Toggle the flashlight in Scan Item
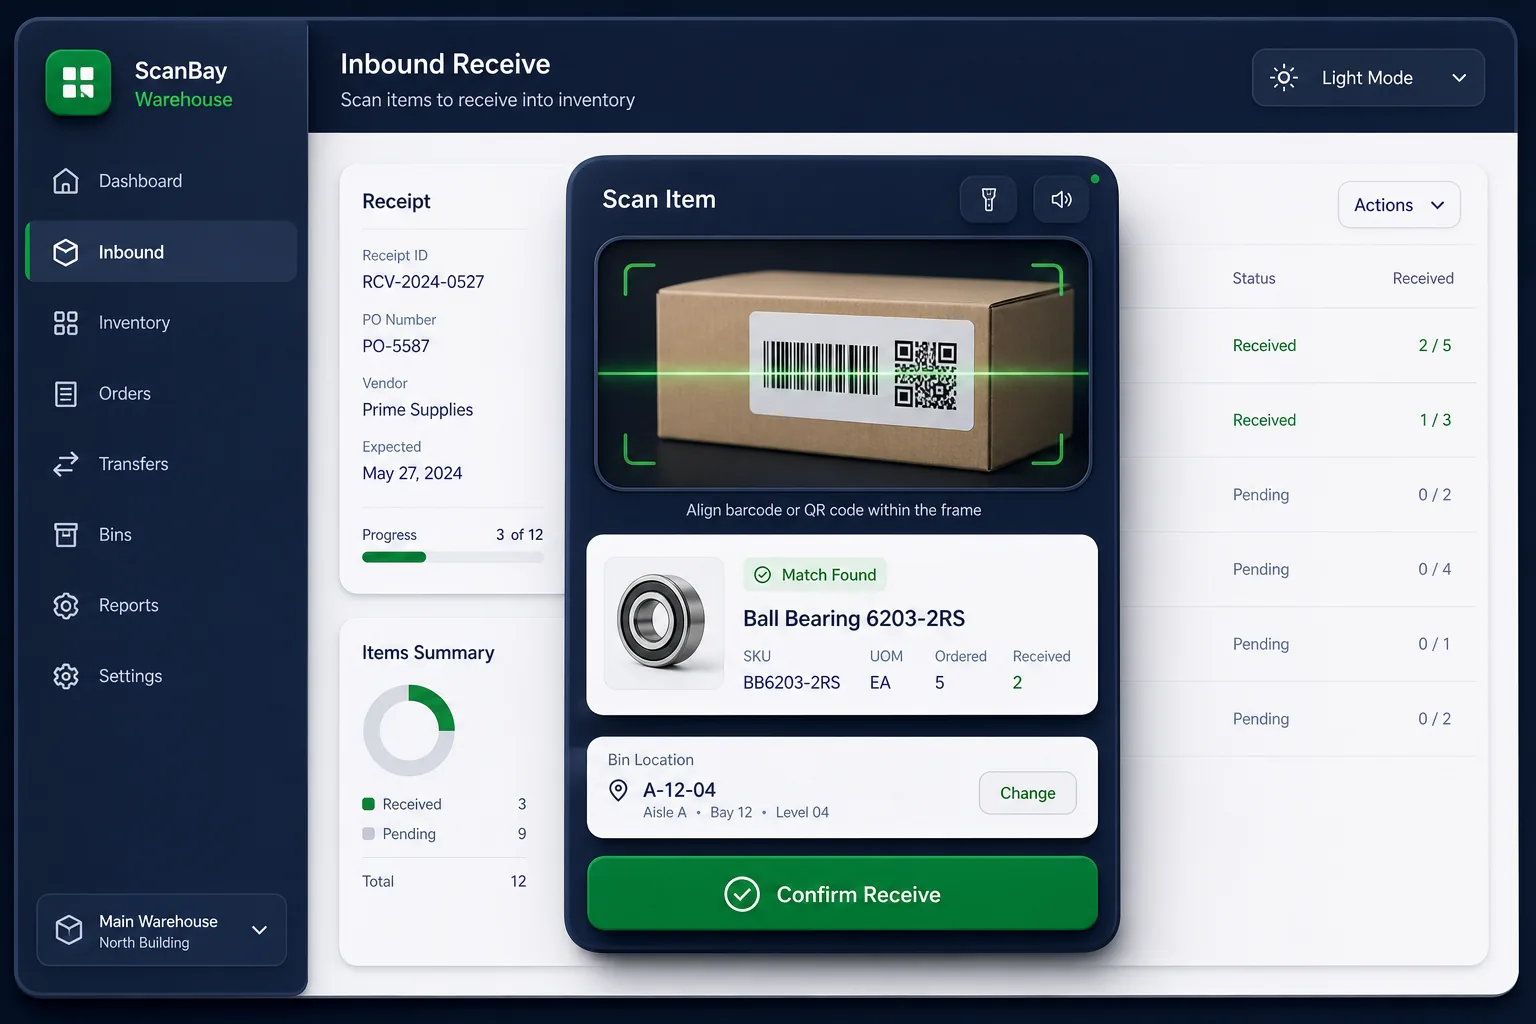Viewport: 1536px width, 1024px height. (989, 200)
